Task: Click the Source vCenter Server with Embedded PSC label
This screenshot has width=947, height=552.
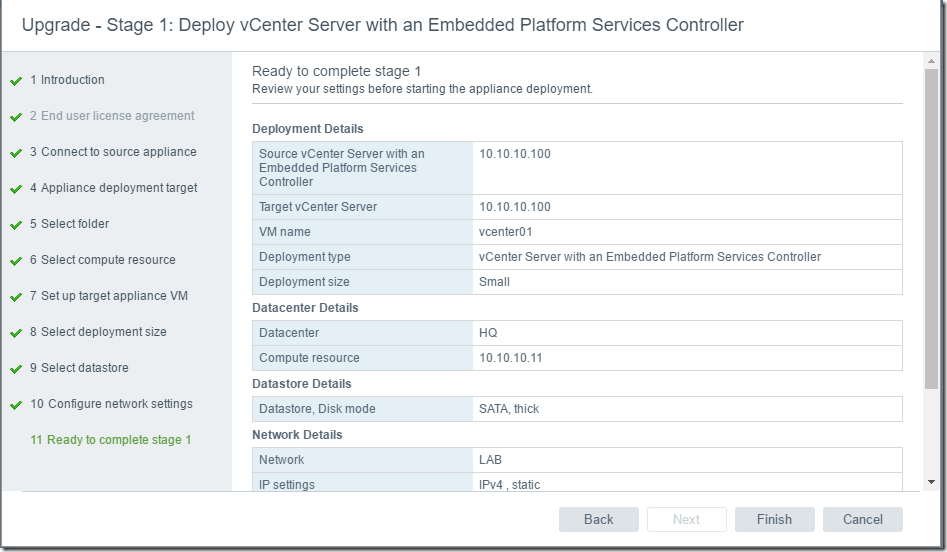Action: click(342, 168)
